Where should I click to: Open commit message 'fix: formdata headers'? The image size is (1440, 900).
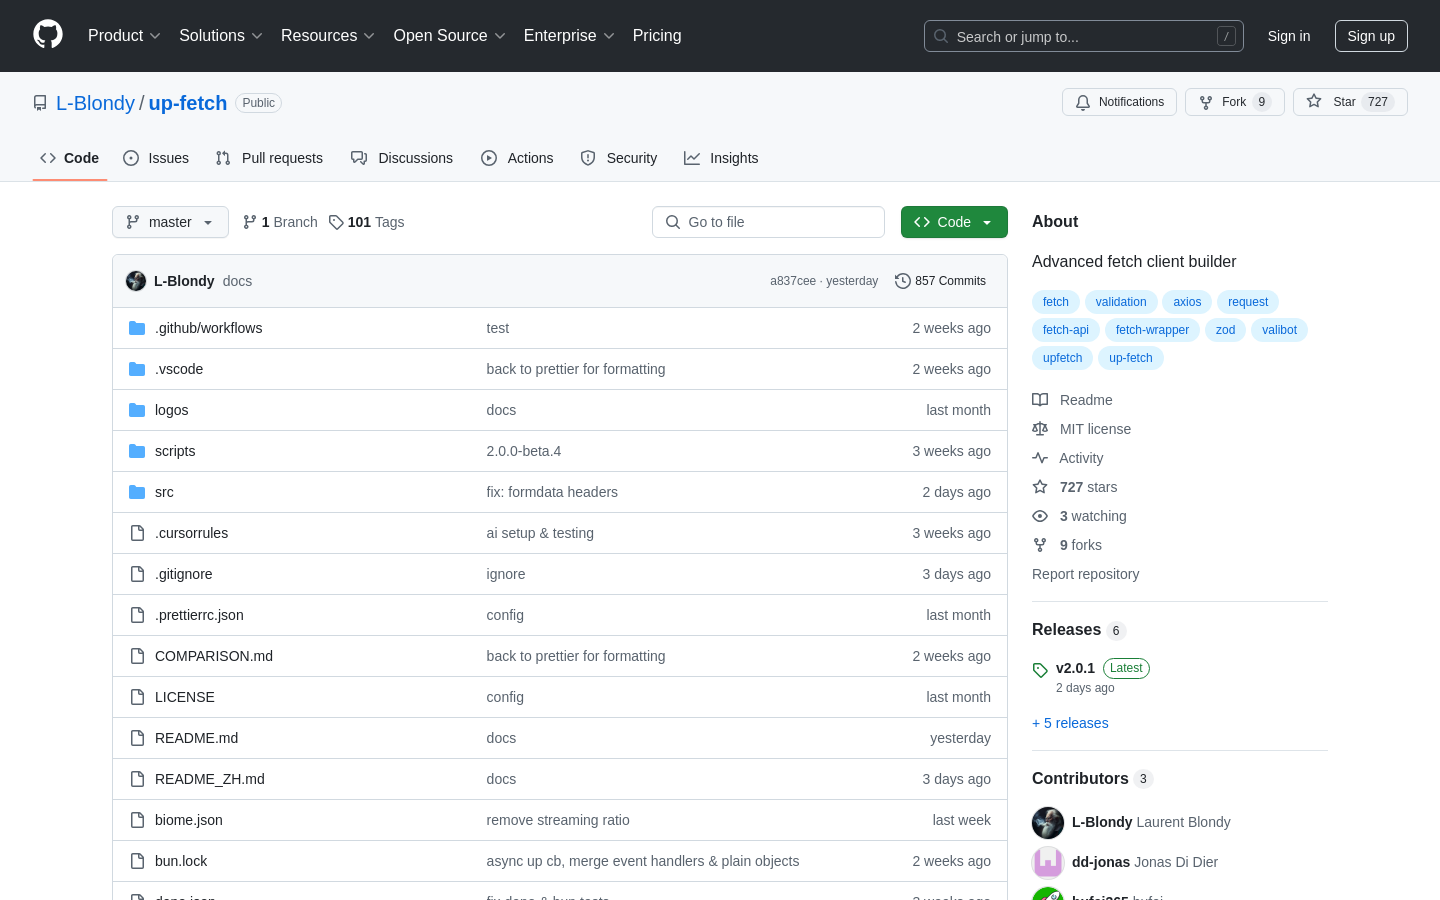[x=552, y=492]
